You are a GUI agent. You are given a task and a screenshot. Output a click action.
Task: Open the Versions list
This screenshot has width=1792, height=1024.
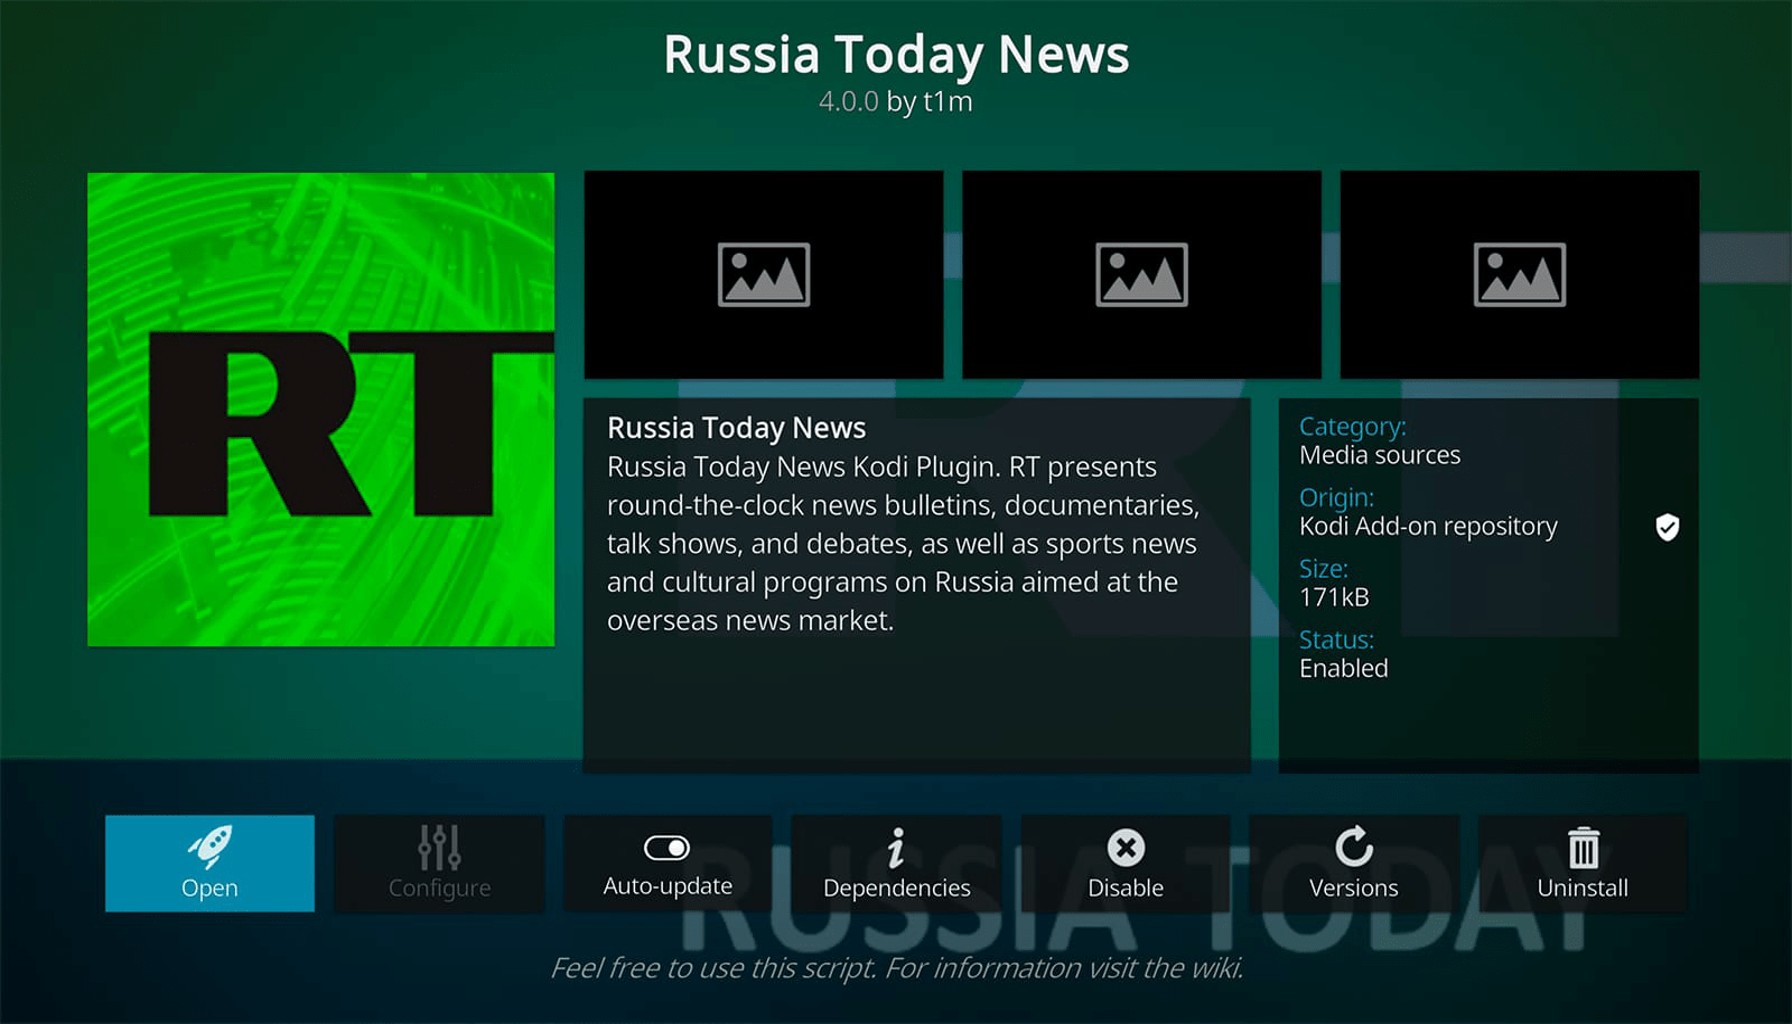(1354, 863)
